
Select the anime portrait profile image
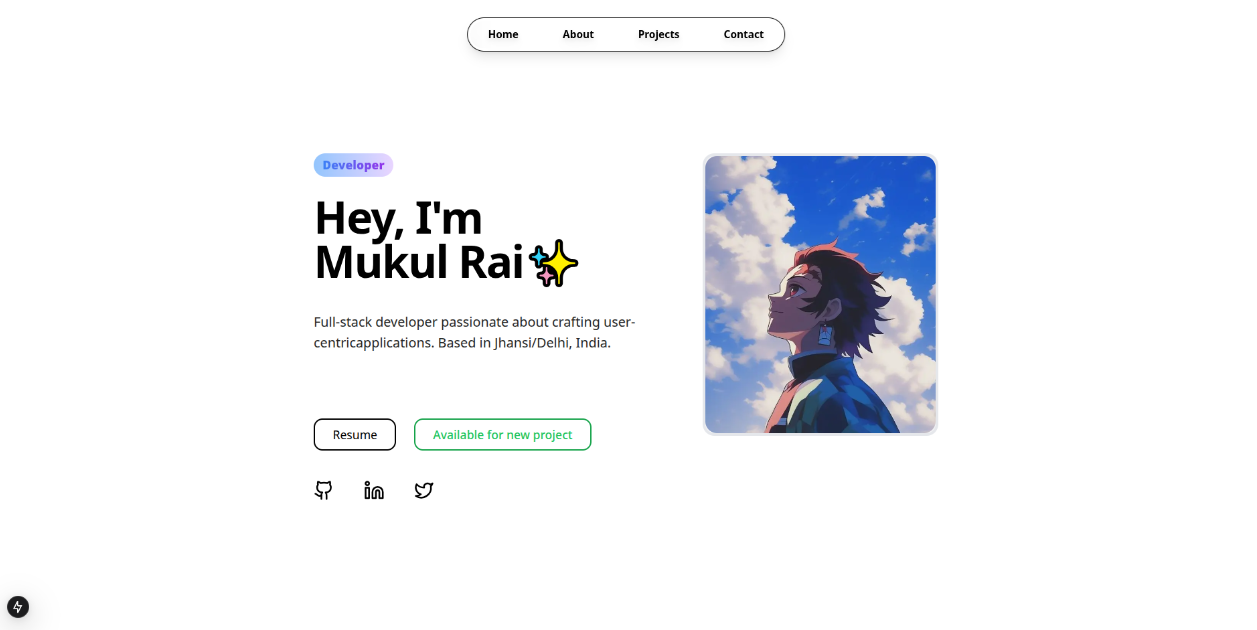click(x=820, y=294)
